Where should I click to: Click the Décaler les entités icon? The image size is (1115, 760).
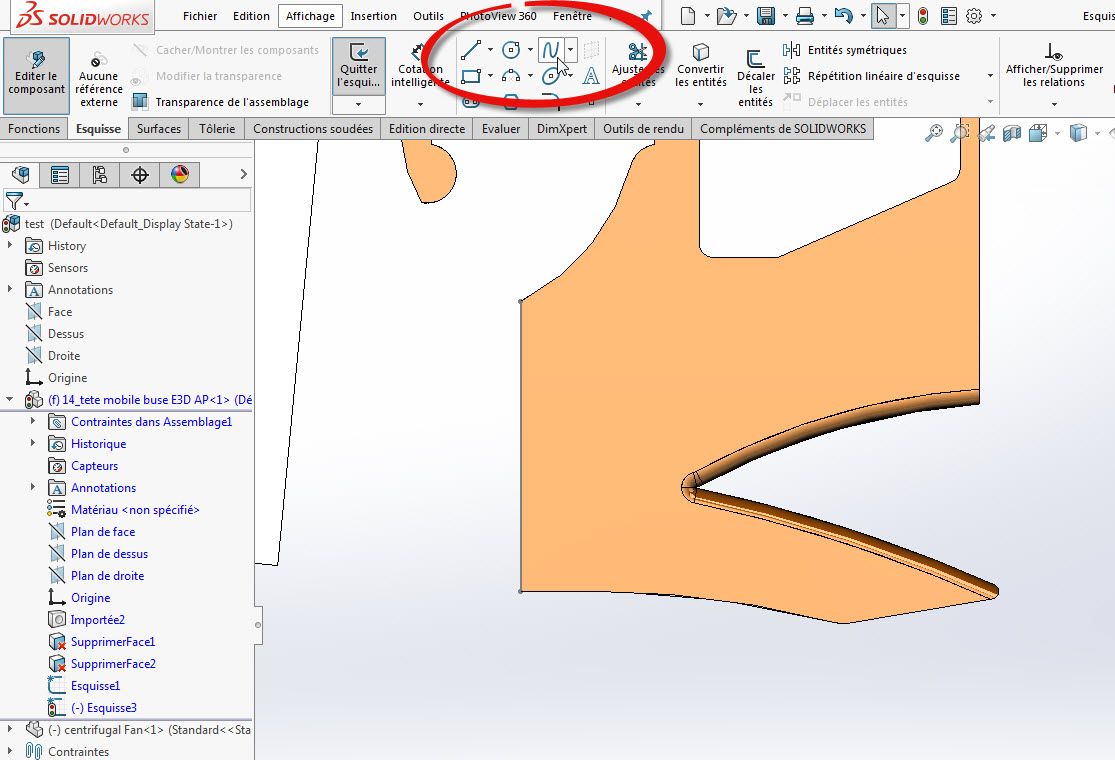tap(755, 58)
